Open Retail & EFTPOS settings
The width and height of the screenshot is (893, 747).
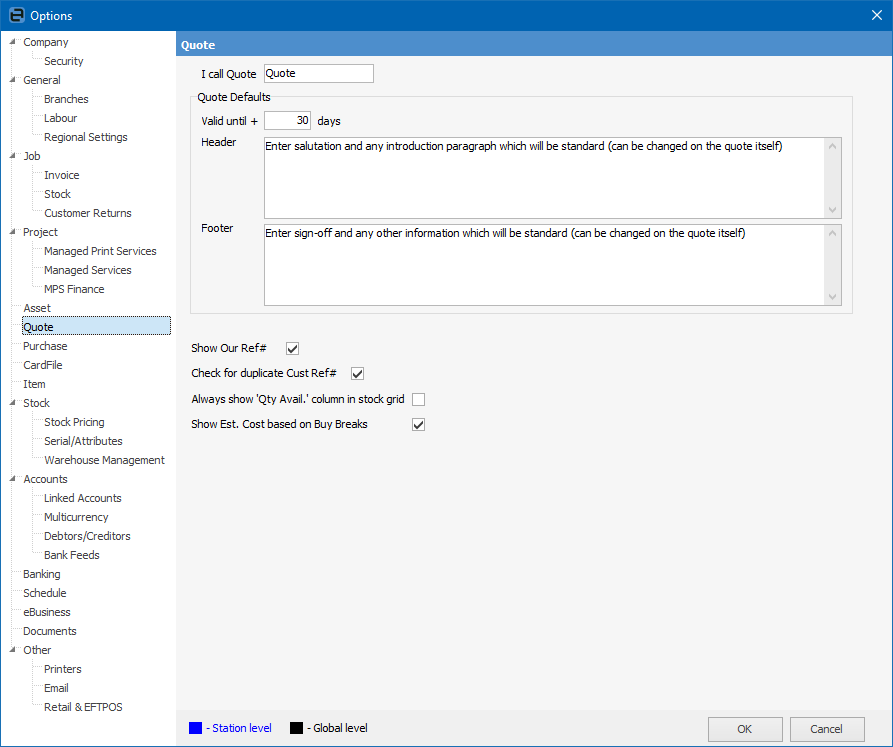(83, 707)
